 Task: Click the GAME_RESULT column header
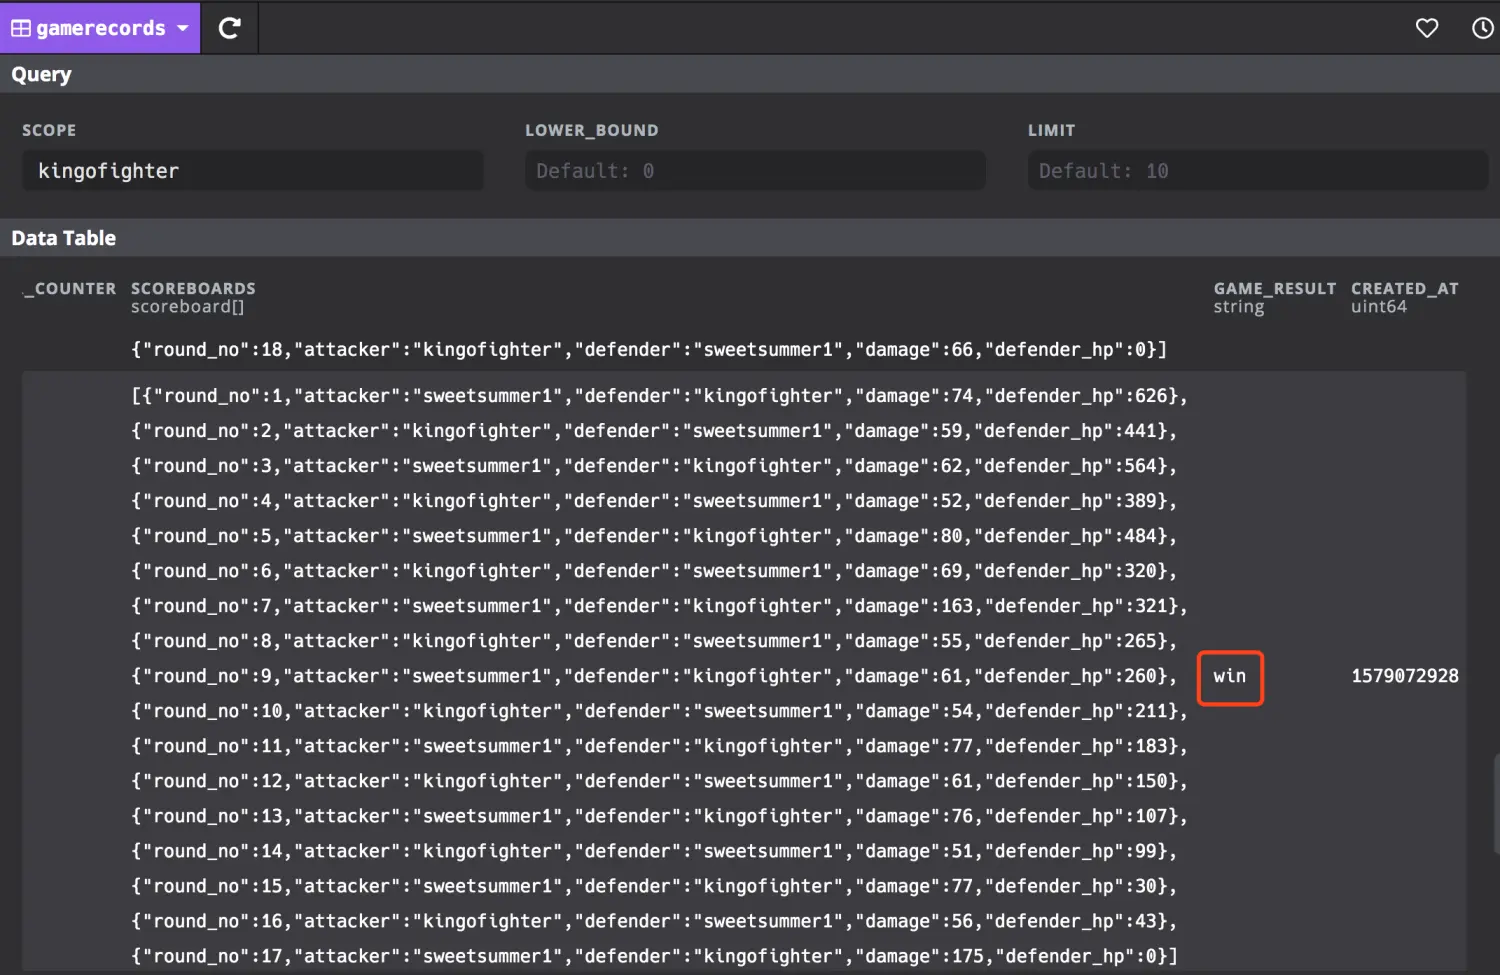tap(1274, 289)
